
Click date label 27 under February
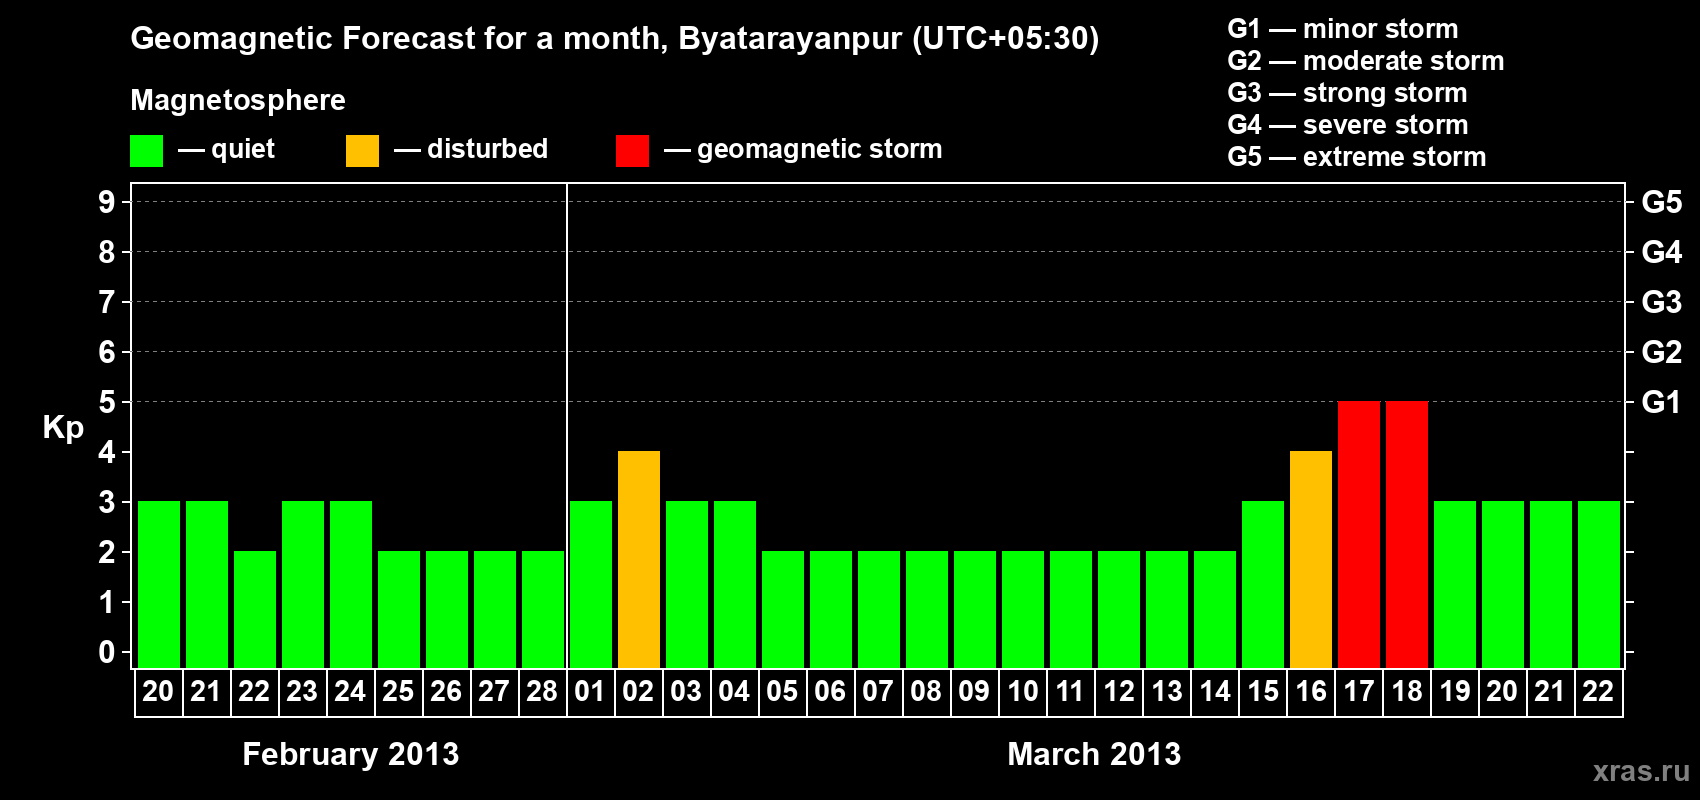pos(494,692)
